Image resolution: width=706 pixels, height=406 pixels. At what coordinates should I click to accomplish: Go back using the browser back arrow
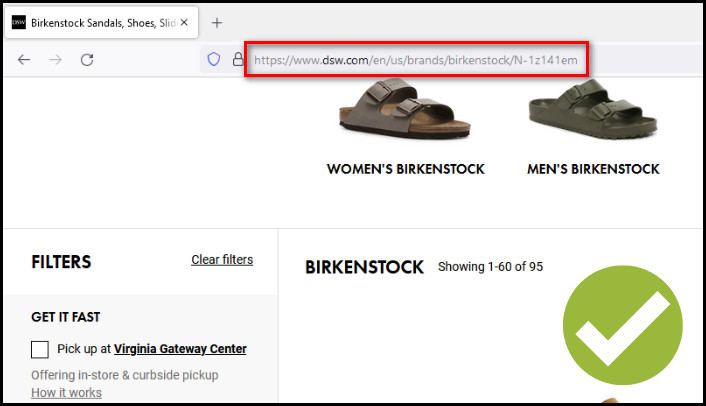tap(24, 60)
